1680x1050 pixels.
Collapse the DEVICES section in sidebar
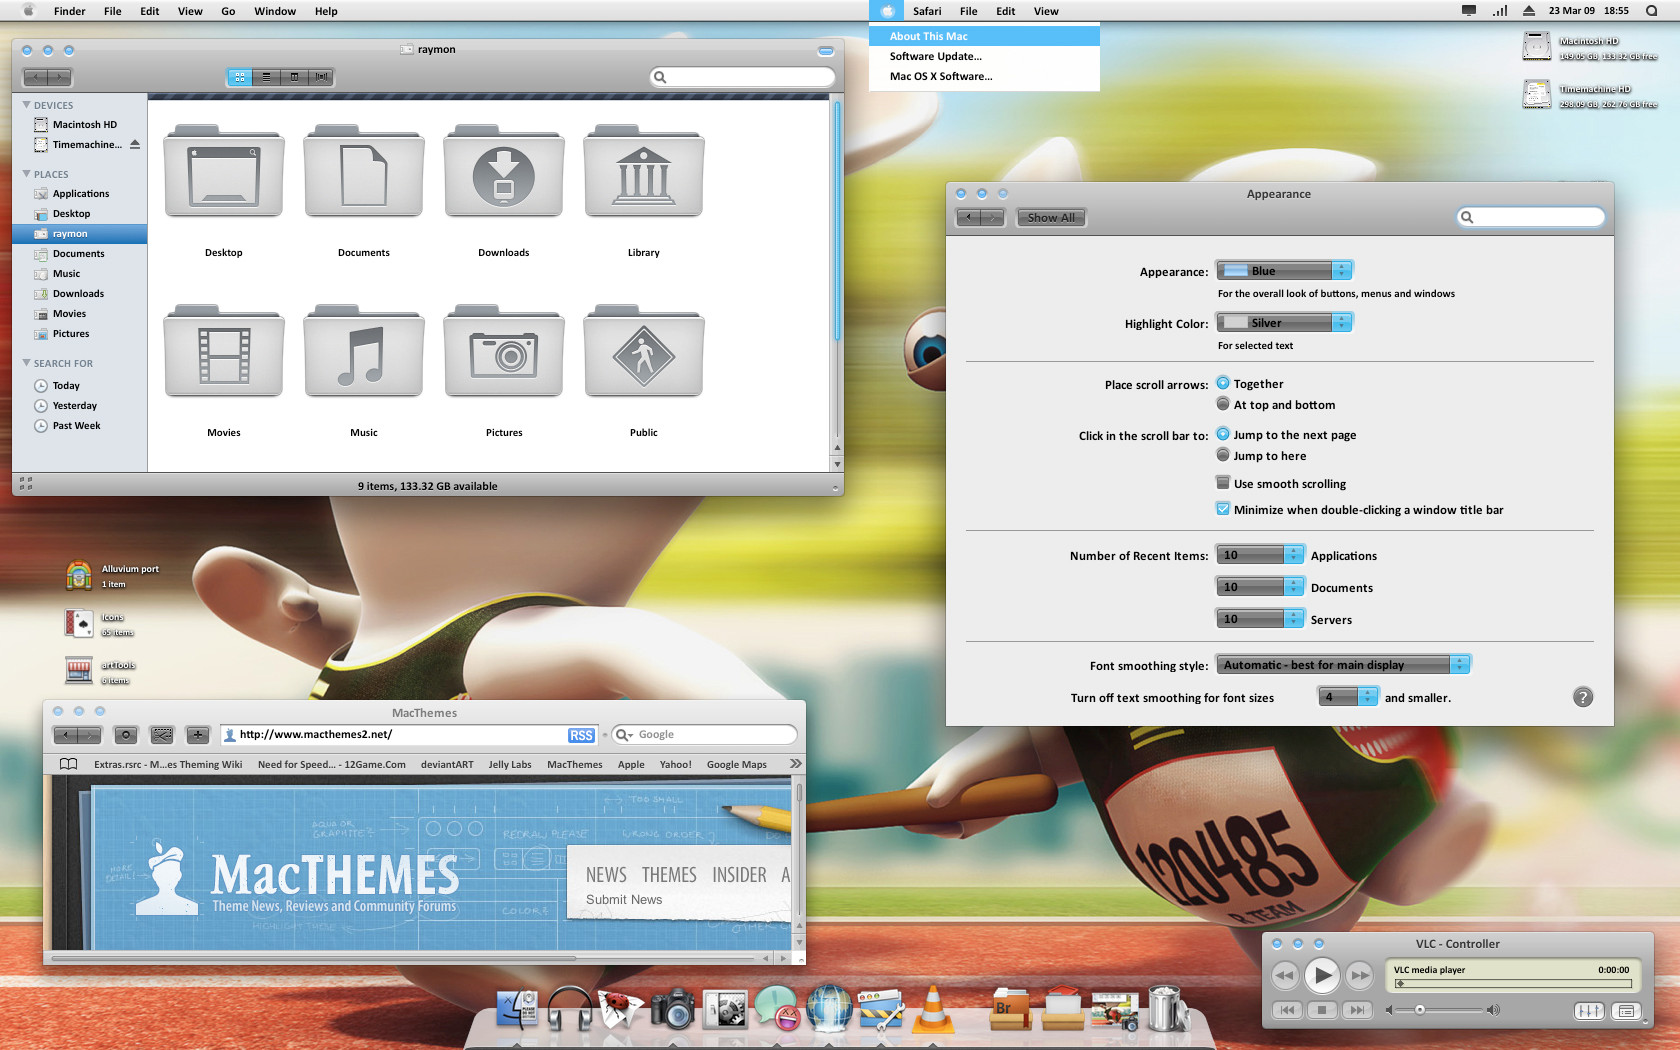26,105
